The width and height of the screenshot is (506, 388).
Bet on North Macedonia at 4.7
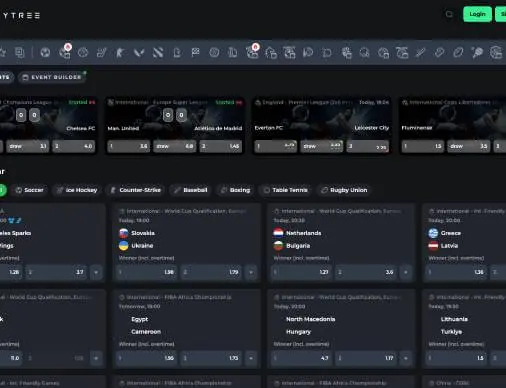pyautogui.click(x=302, y=358)
